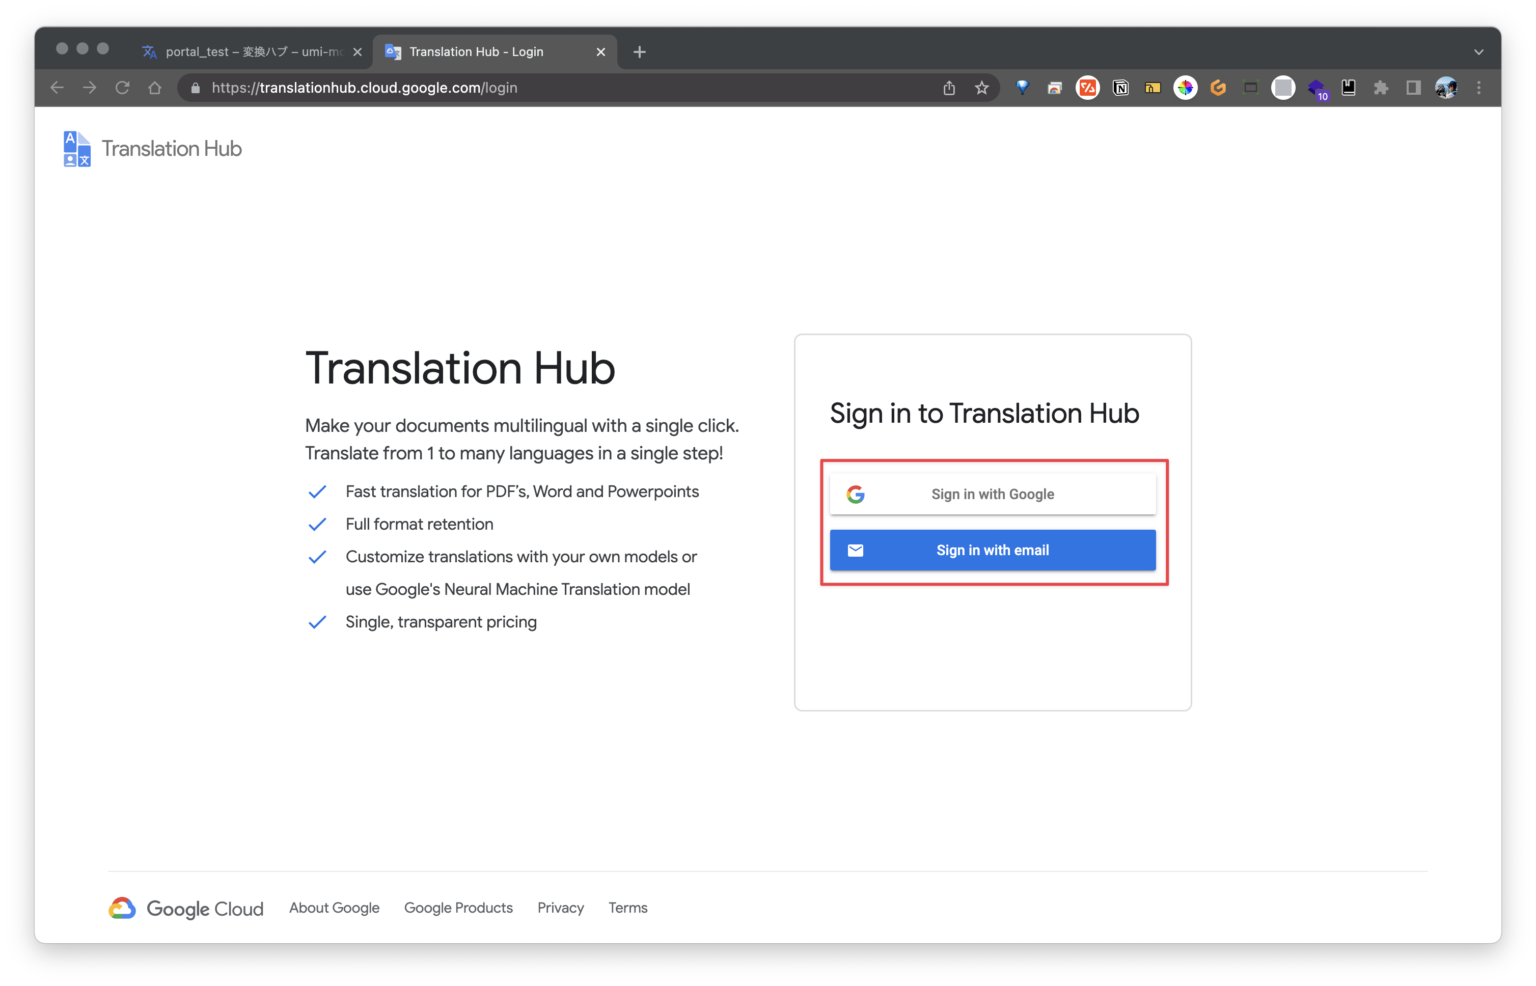The image size is (1536, 986).
Task: Open the Chrome extensions puzzle piece
Action: [x=1381, y=87]
